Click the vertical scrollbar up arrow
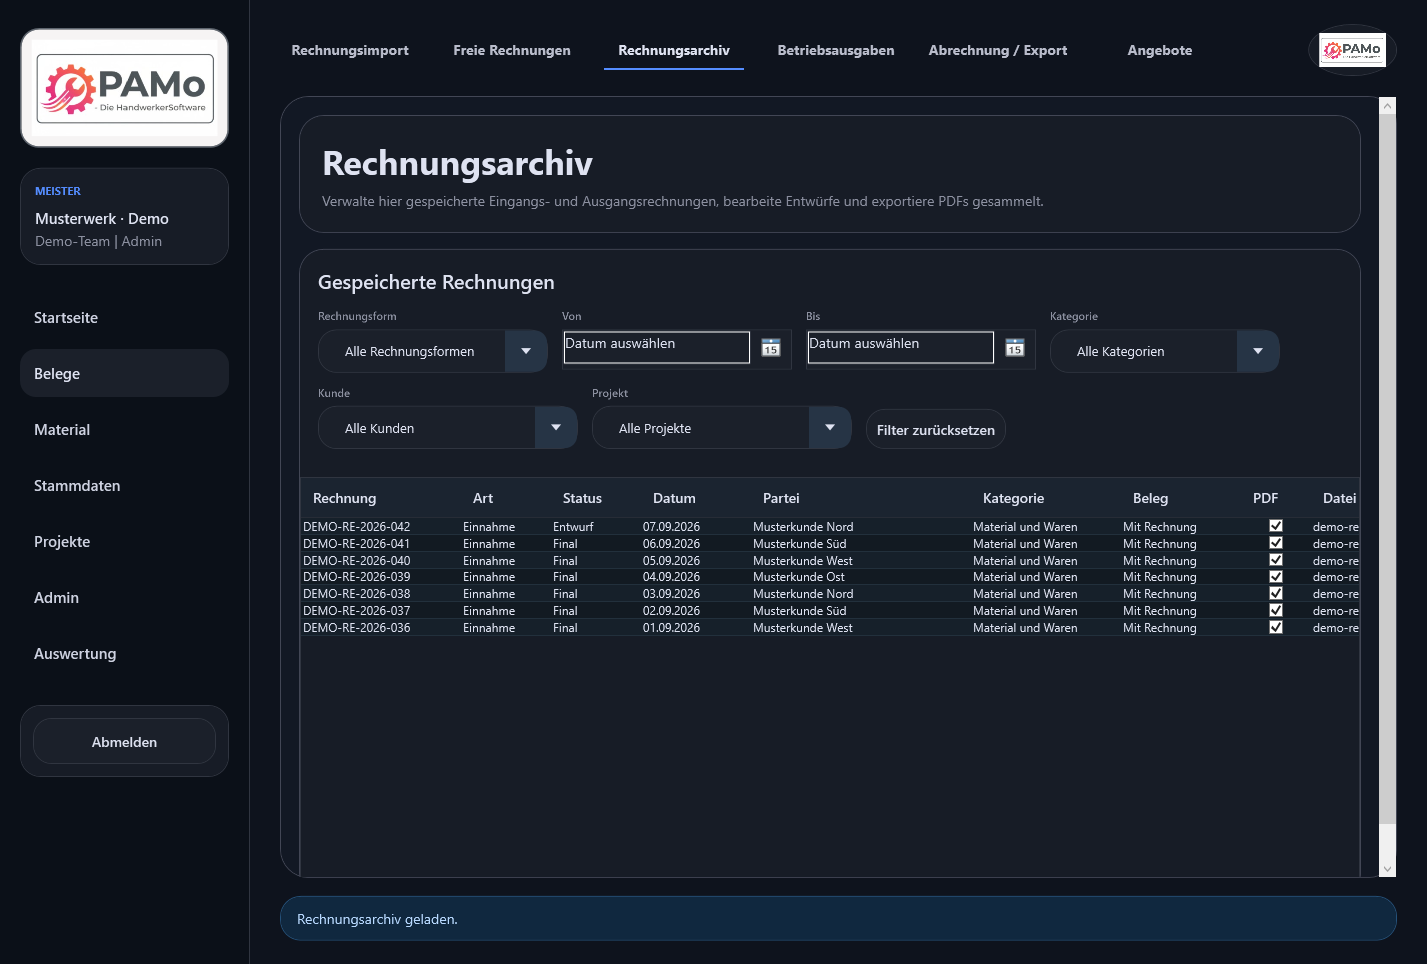This screenshot has height=964, width=1427. pyautogui.click(x=1387, y=105)
